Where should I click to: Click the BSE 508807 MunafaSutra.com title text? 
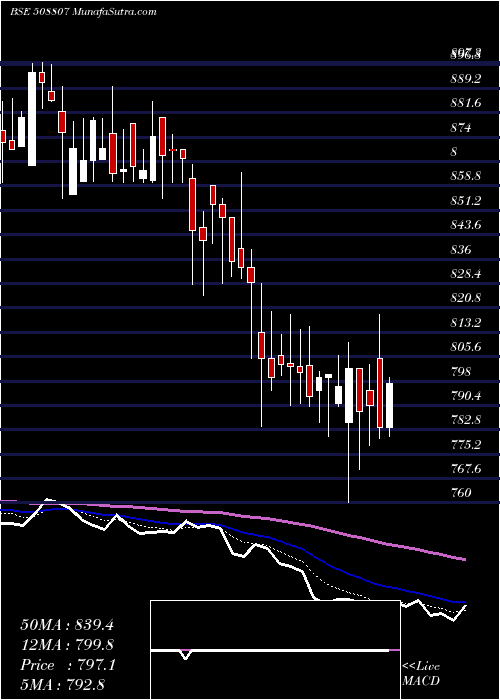pos(83,12)
